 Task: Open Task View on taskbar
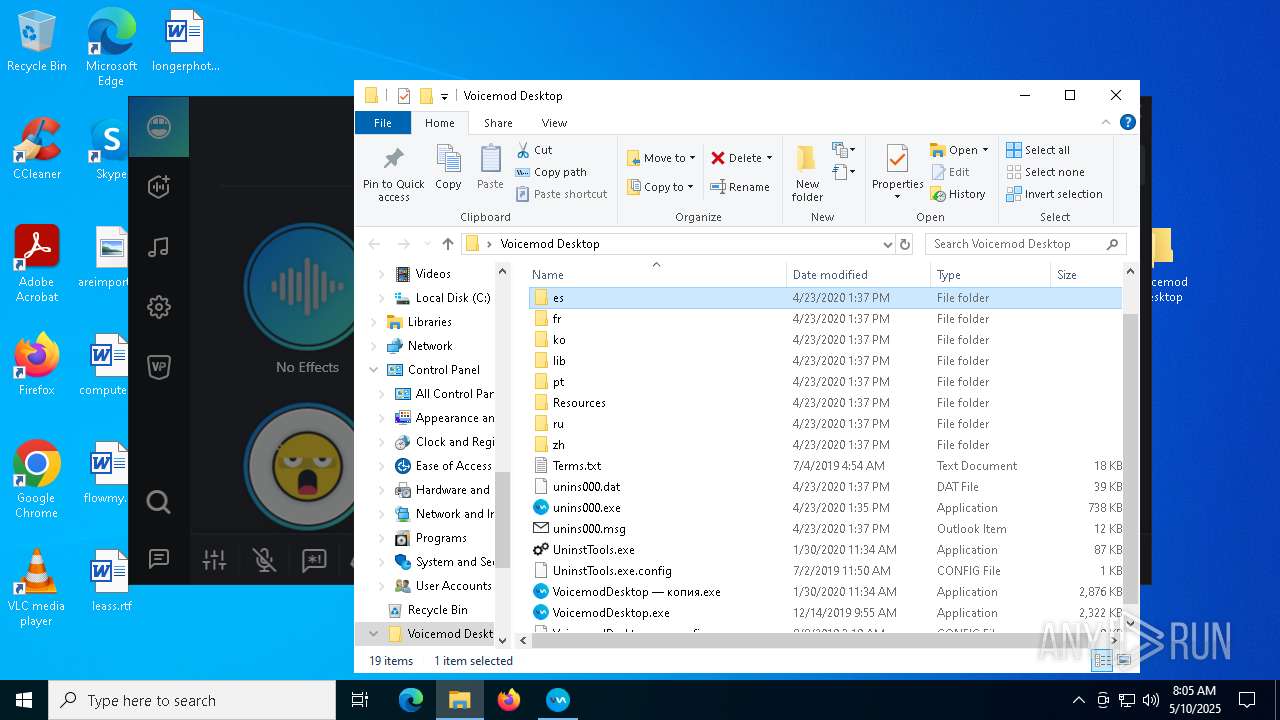click(361, 700)
